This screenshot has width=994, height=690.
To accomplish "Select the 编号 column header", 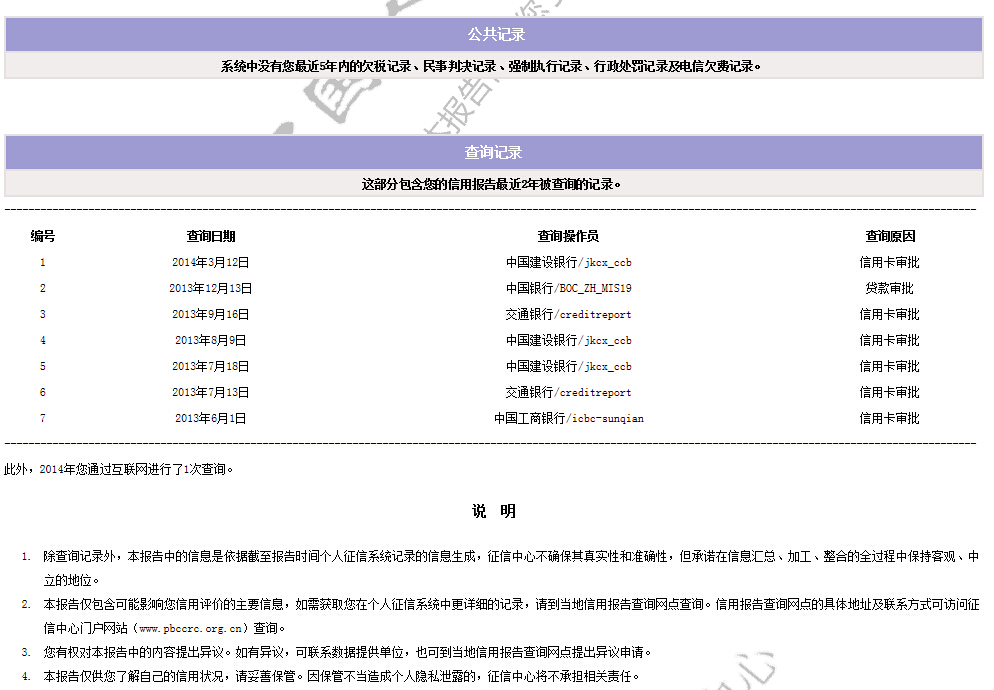I will tap(42, 236).
